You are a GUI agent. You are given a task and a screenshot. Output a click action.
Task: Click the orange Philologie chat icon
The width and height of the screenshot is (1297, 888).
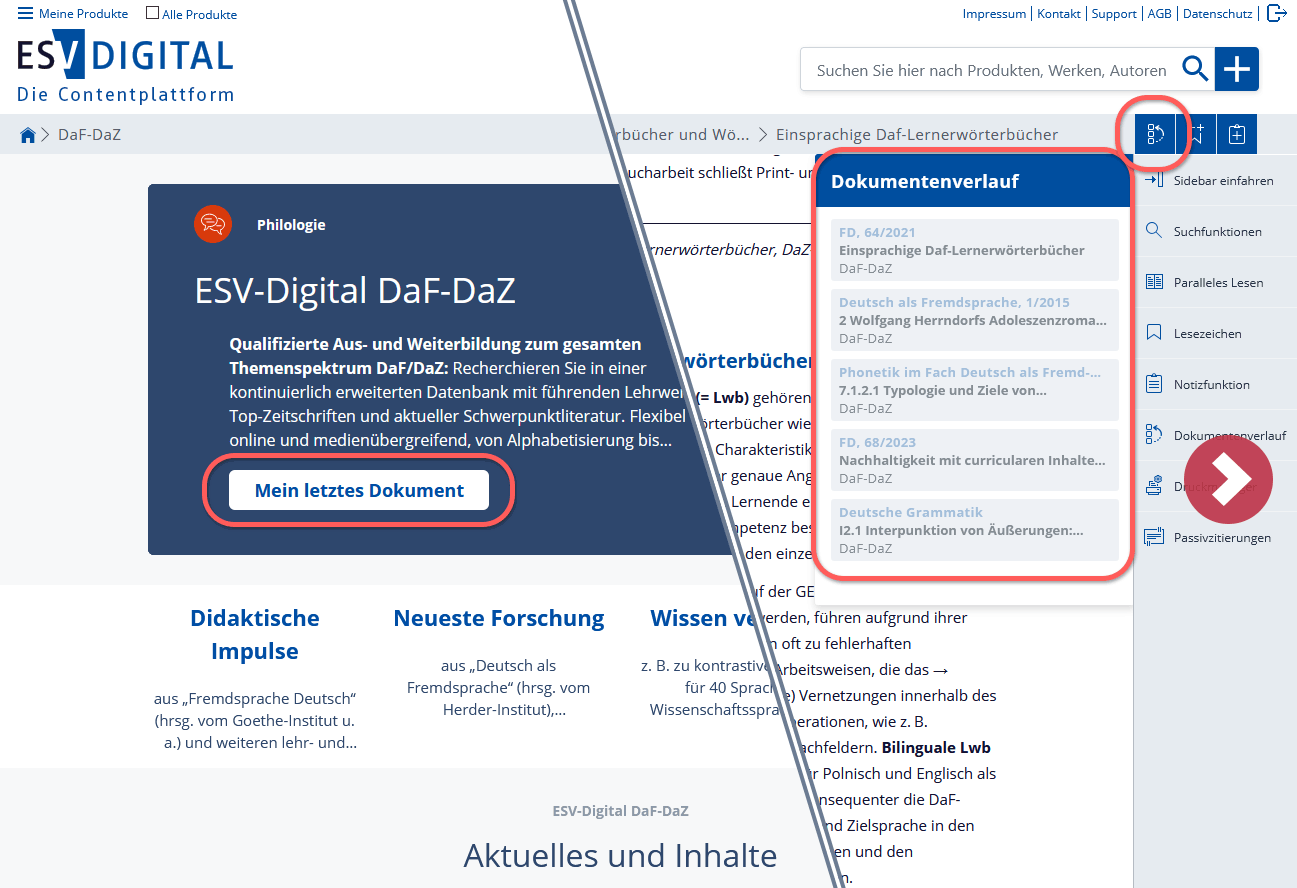point(213,224)
